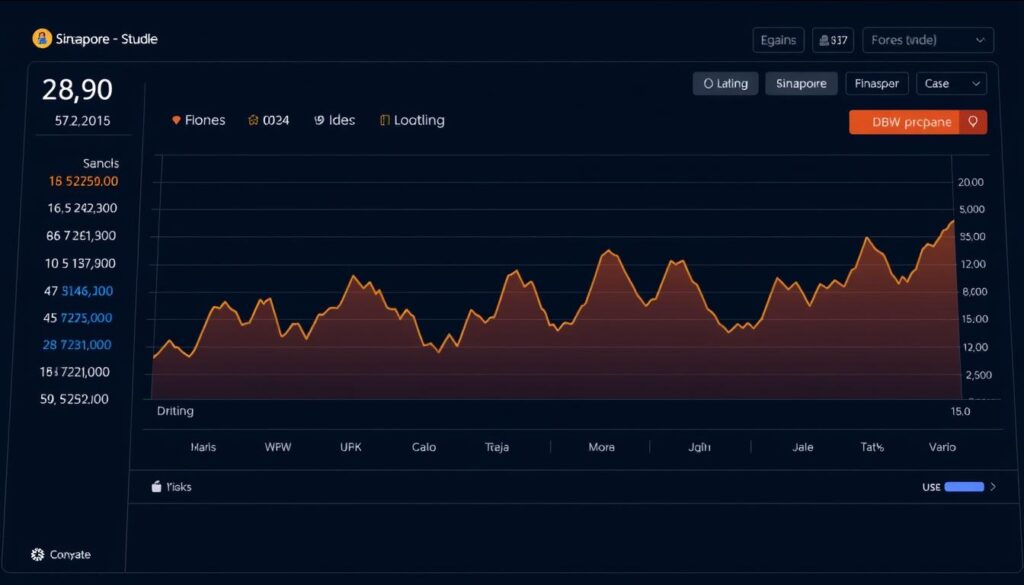Click the bookmark icon beside Lootling
The image size is (1024, 585).
(384, 120)
